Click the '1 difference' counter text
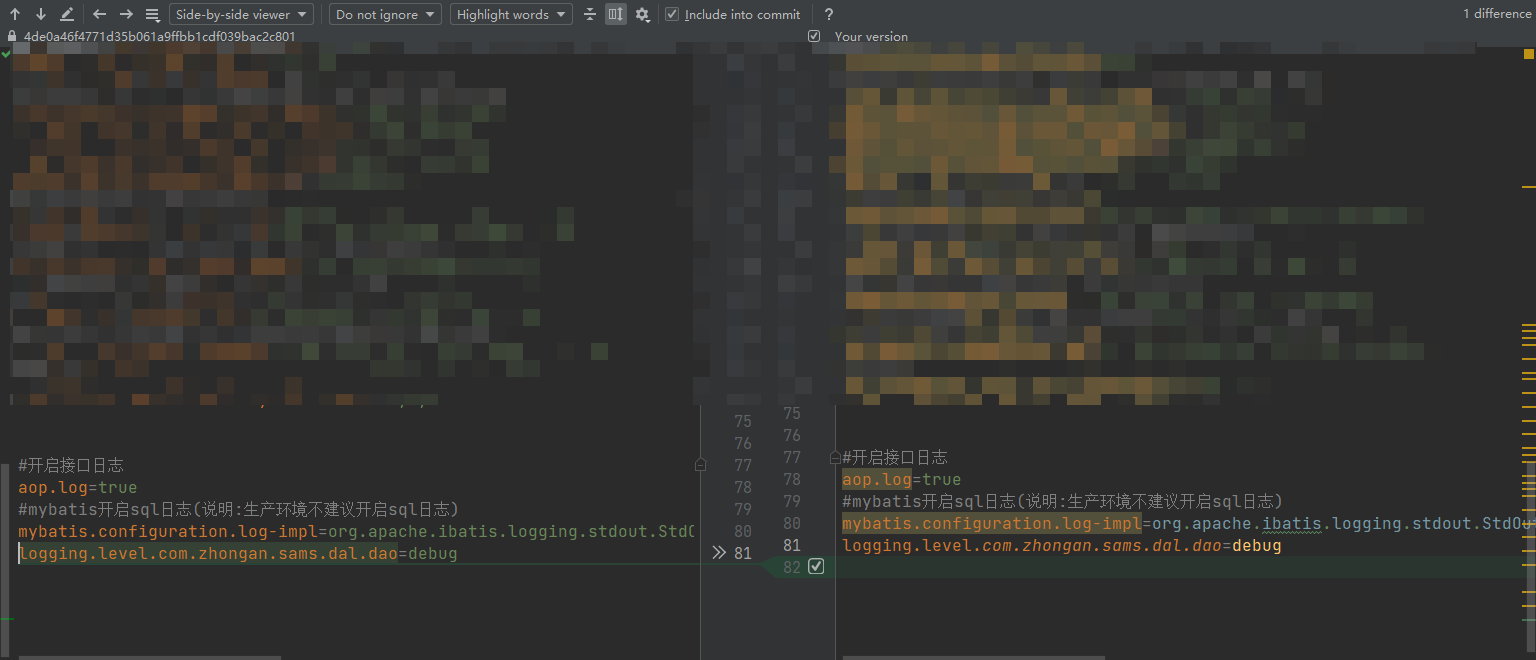 [1497, 14]
